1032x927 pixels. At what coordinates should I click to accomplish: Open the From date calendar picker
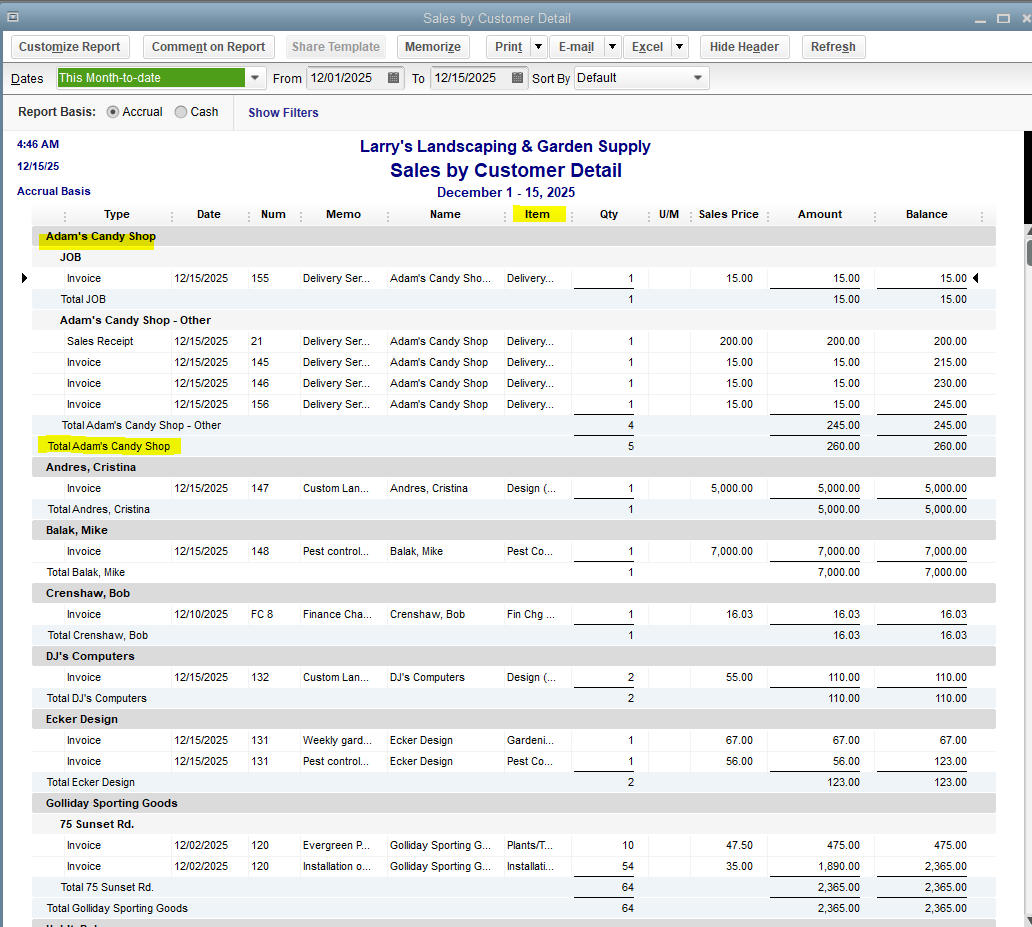[x=394, y=78]
